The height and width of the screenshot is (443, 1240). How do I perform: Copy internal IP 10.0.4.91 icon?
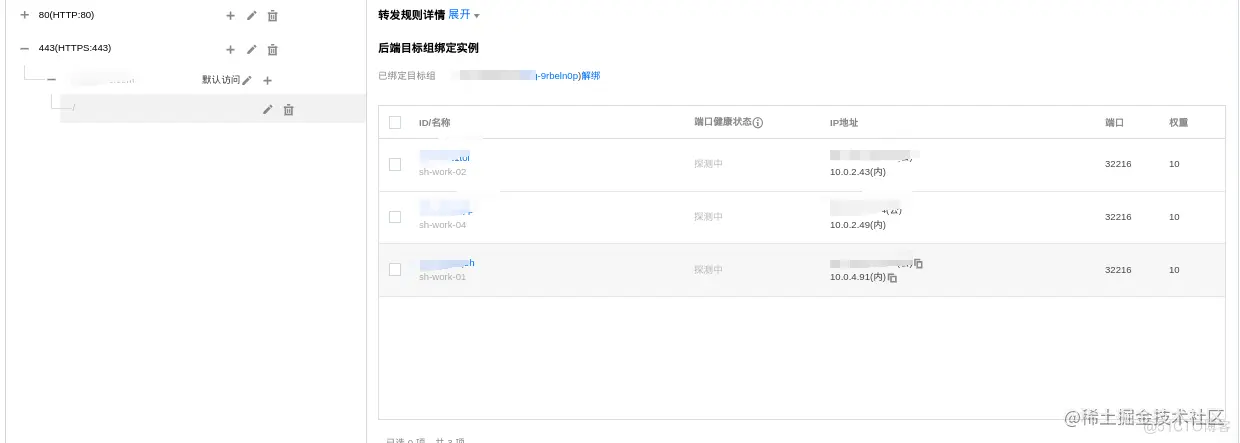pos(892,278)
